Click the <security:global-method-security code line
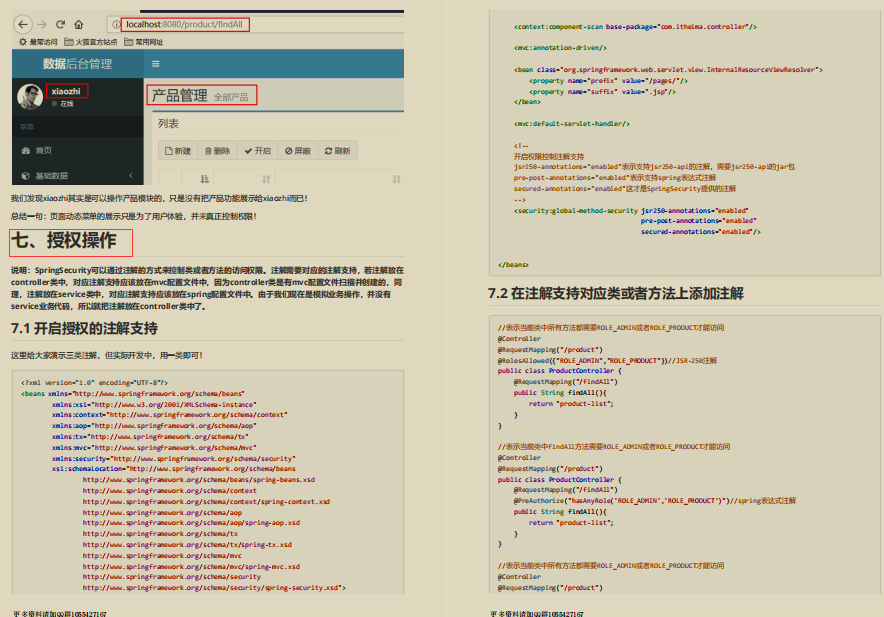 pyautogui.click(x=631, y=210)
